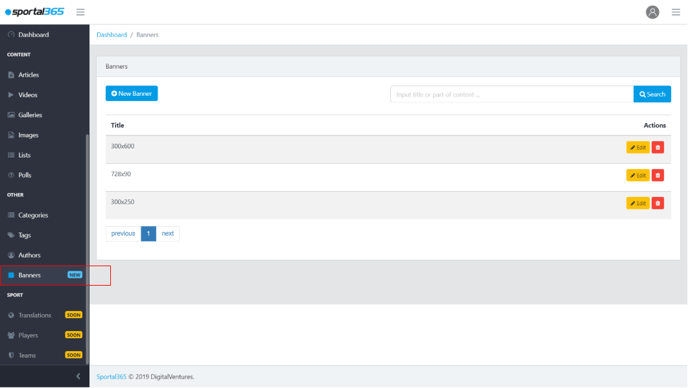Edit the 728x90 banner
688x388 pixels.
(x=638, y=176)
